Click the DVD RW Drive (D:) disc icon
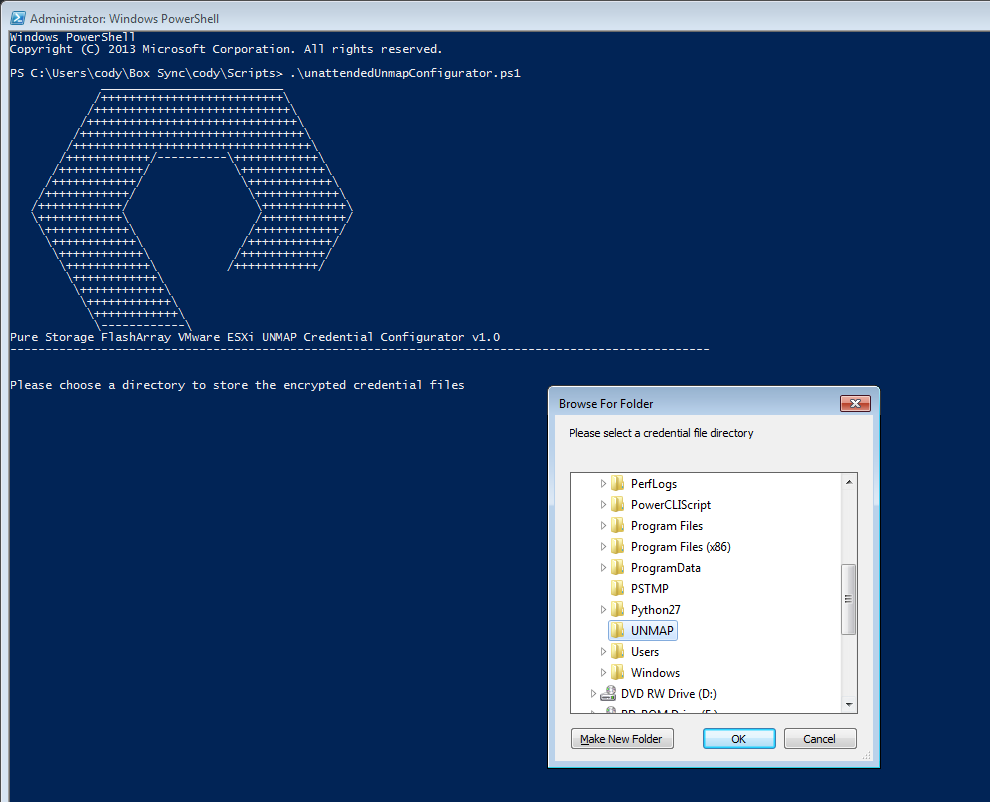Image resolution: width=990 pixels, height=802 pixels. 608,693
